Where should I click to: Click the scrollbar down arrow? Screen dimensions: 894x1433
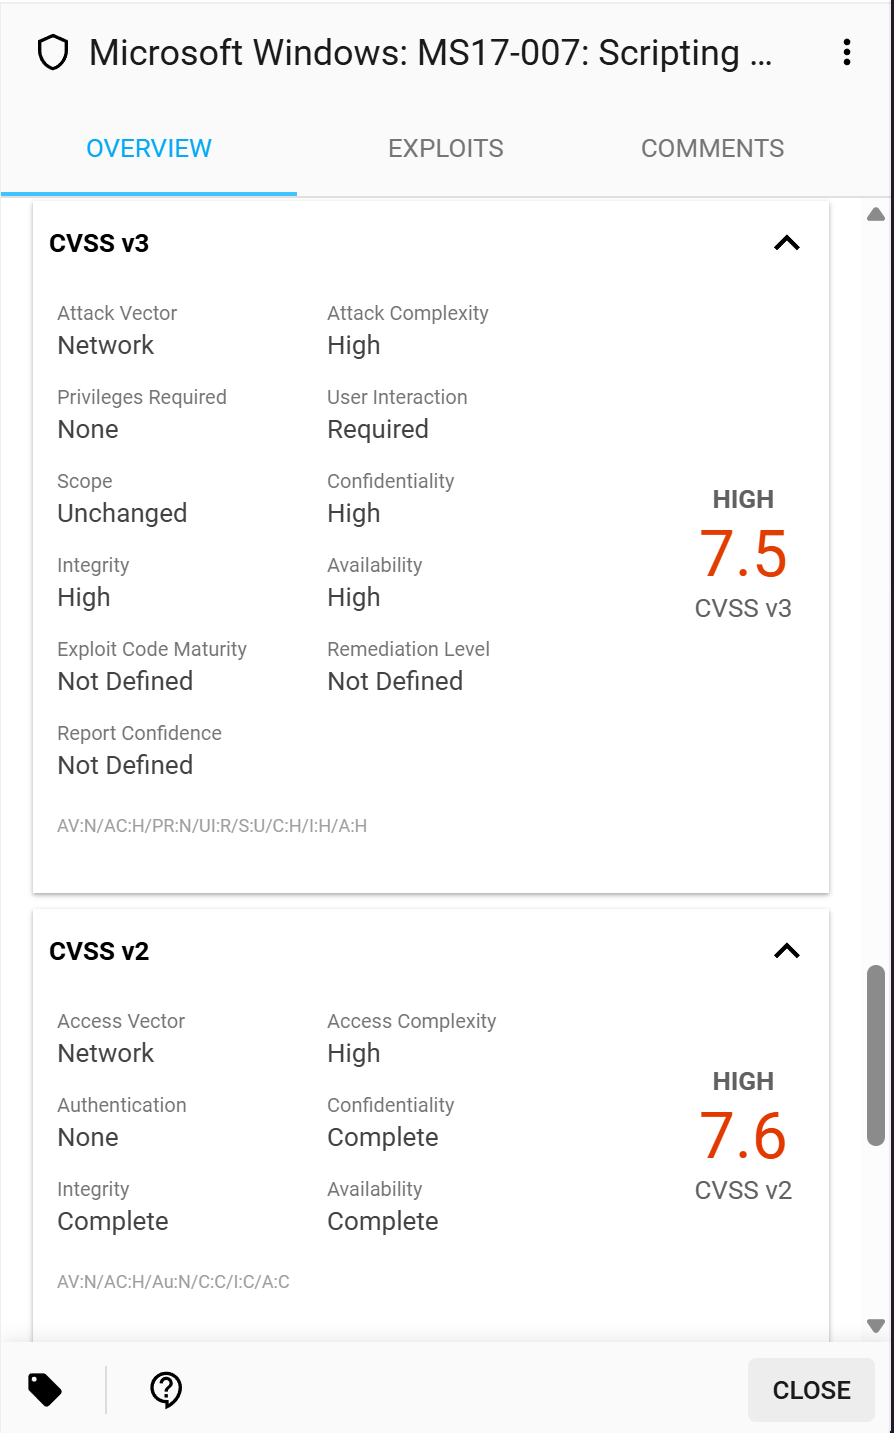876,1326
